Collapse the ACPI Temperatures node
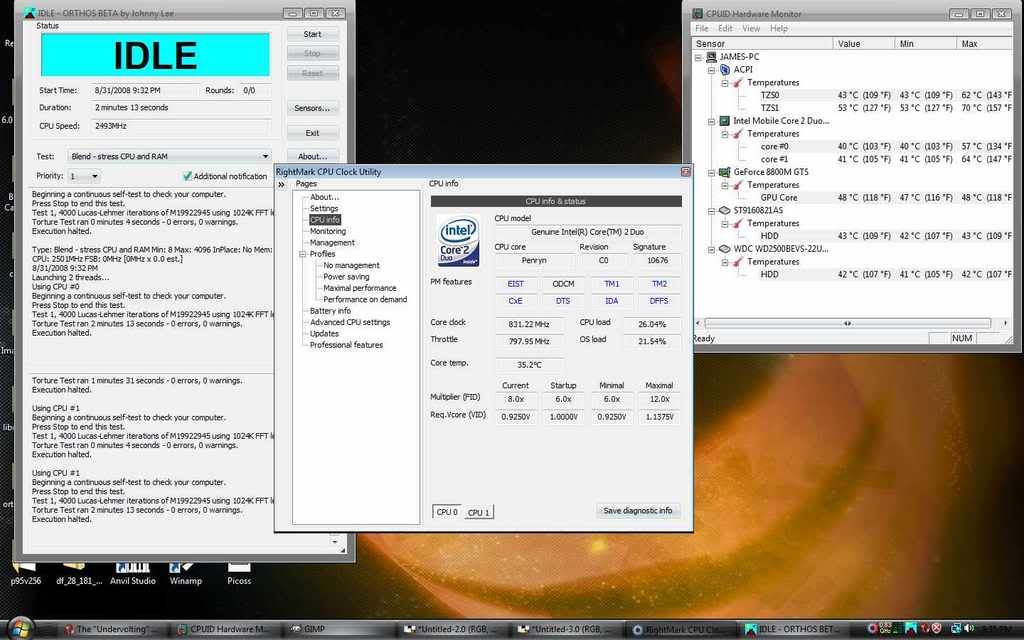 click(724, 83)
